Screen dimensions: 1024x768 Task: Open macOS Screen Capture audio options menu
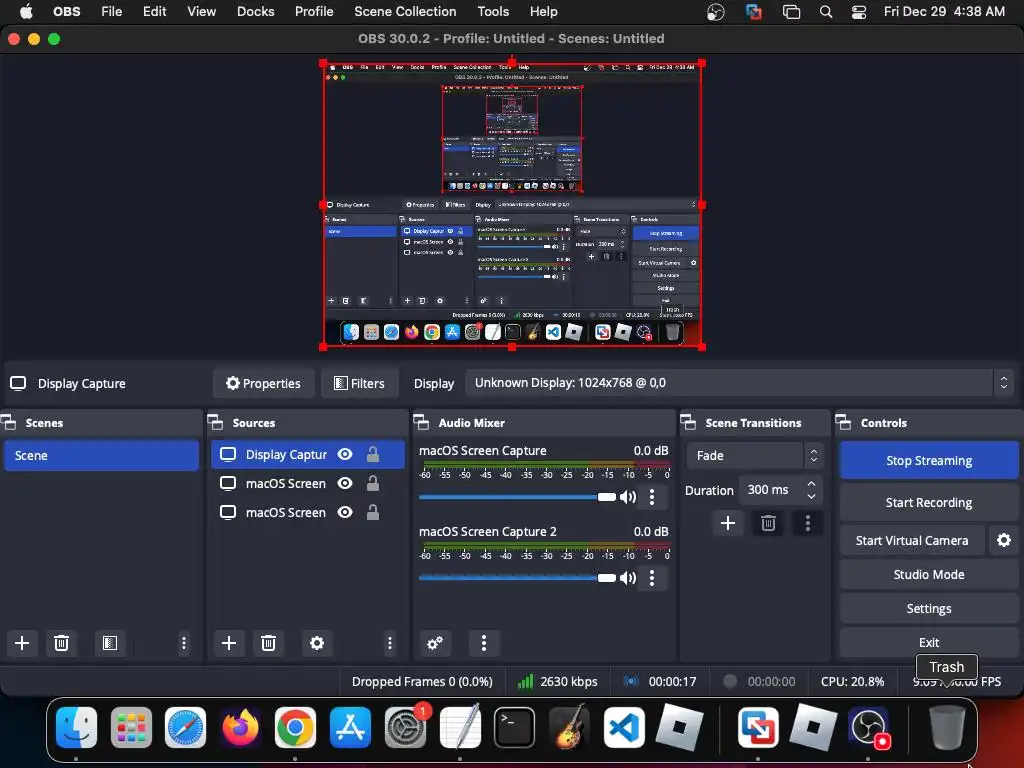tap(652, 498)
